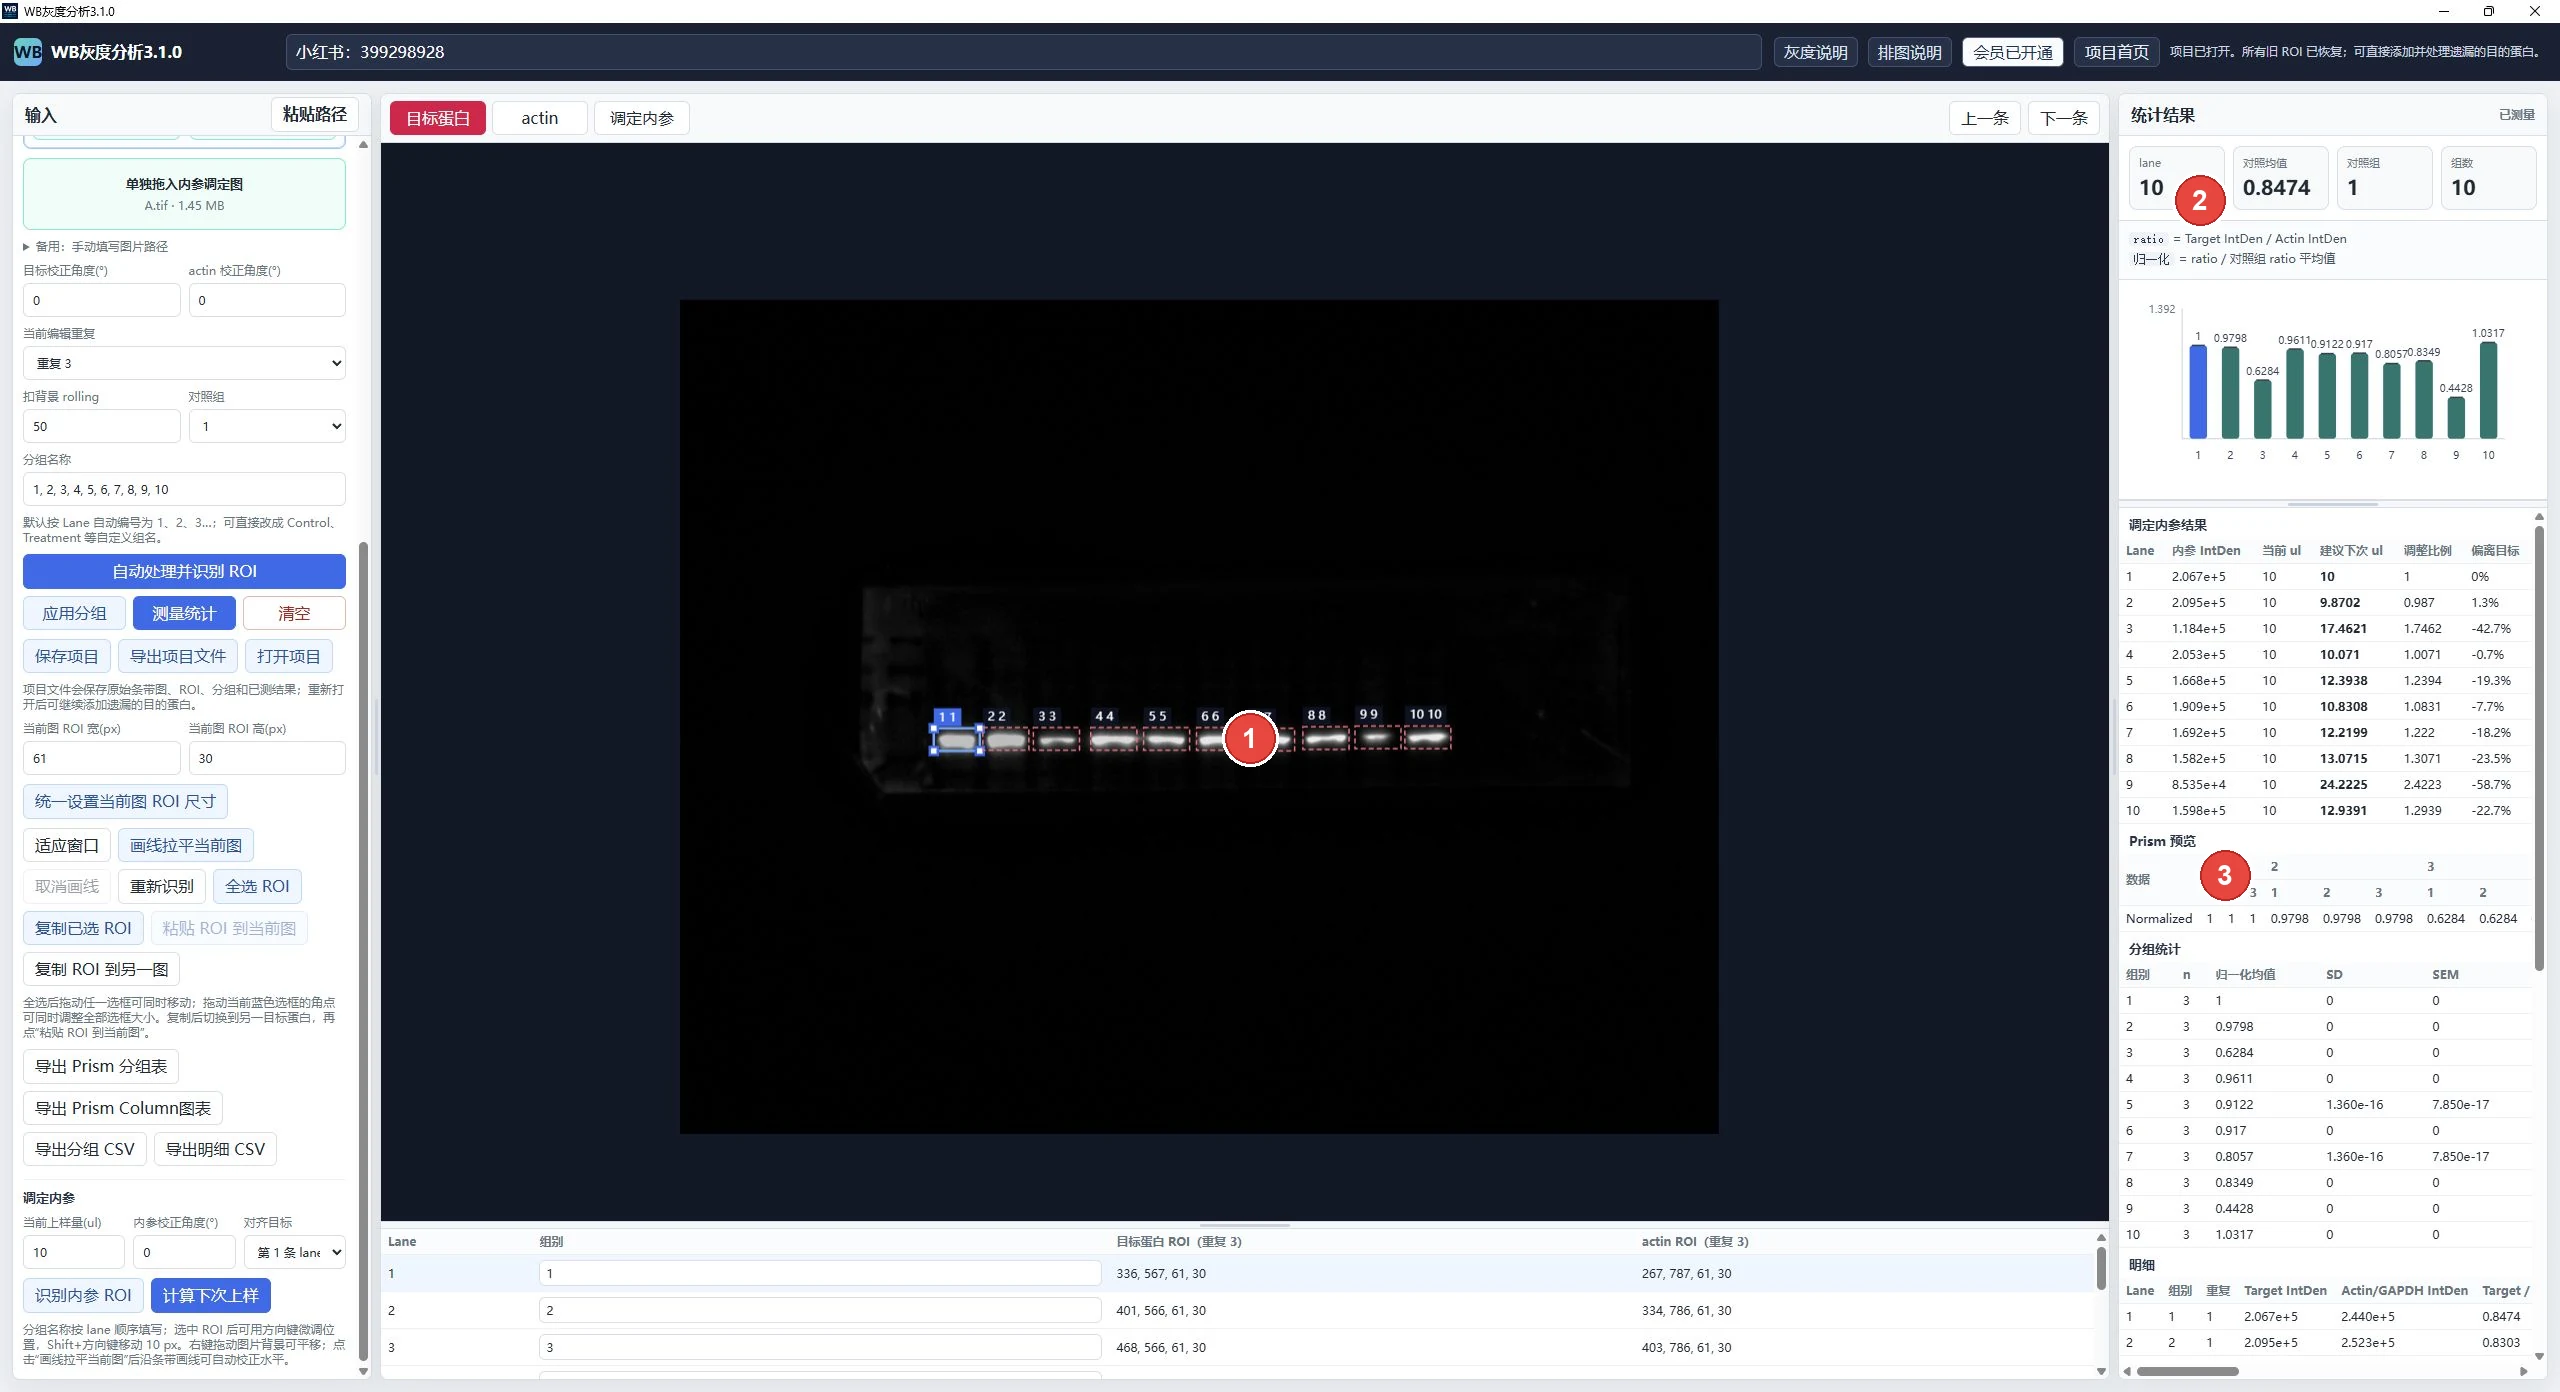2560x1392 pixels.
Task: Click the 分组名称 input field
Action: pos(184,489)
